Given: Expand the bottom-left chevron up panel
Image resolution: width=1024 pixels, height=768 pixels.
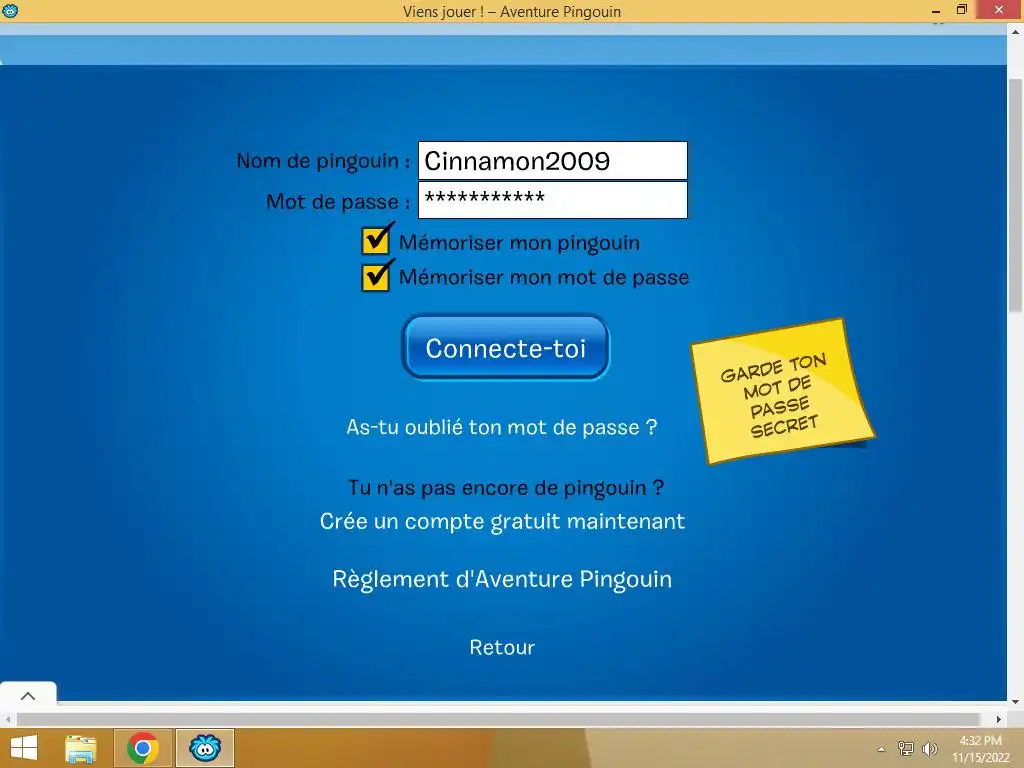Looking at the screenshot, I should tap(28, 696).
